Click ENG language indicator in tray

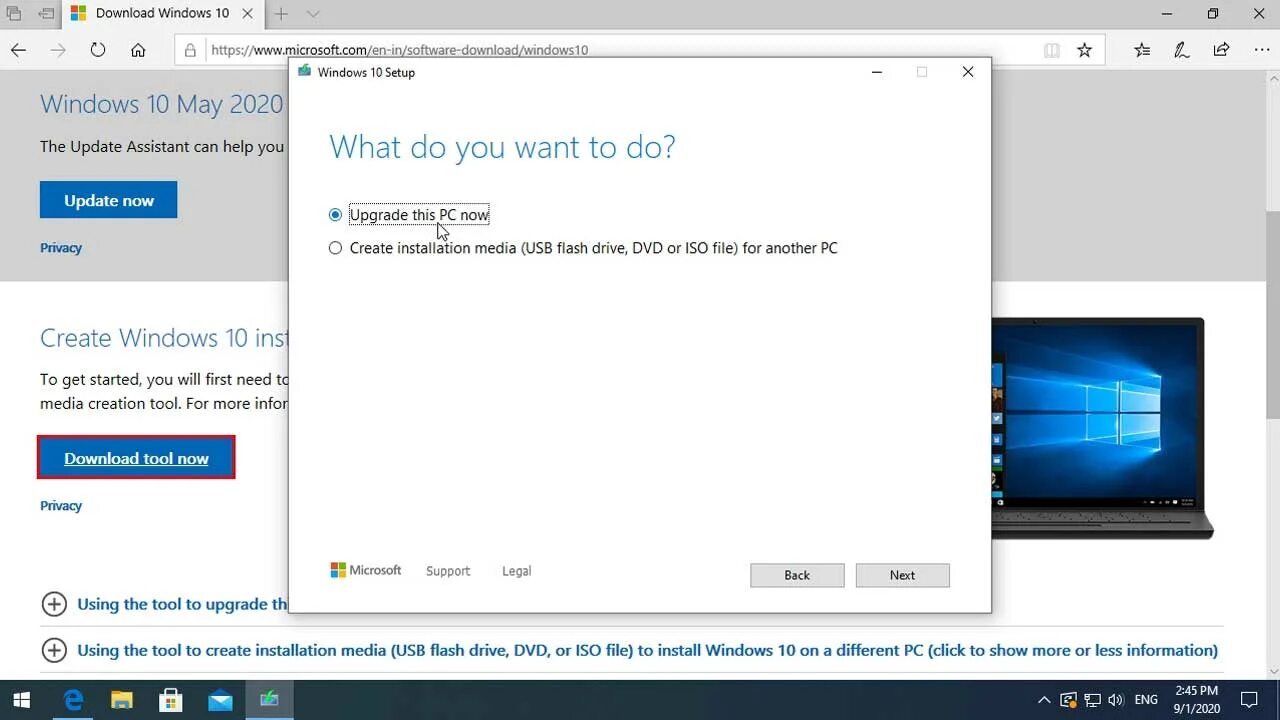tap(1146, 700)
